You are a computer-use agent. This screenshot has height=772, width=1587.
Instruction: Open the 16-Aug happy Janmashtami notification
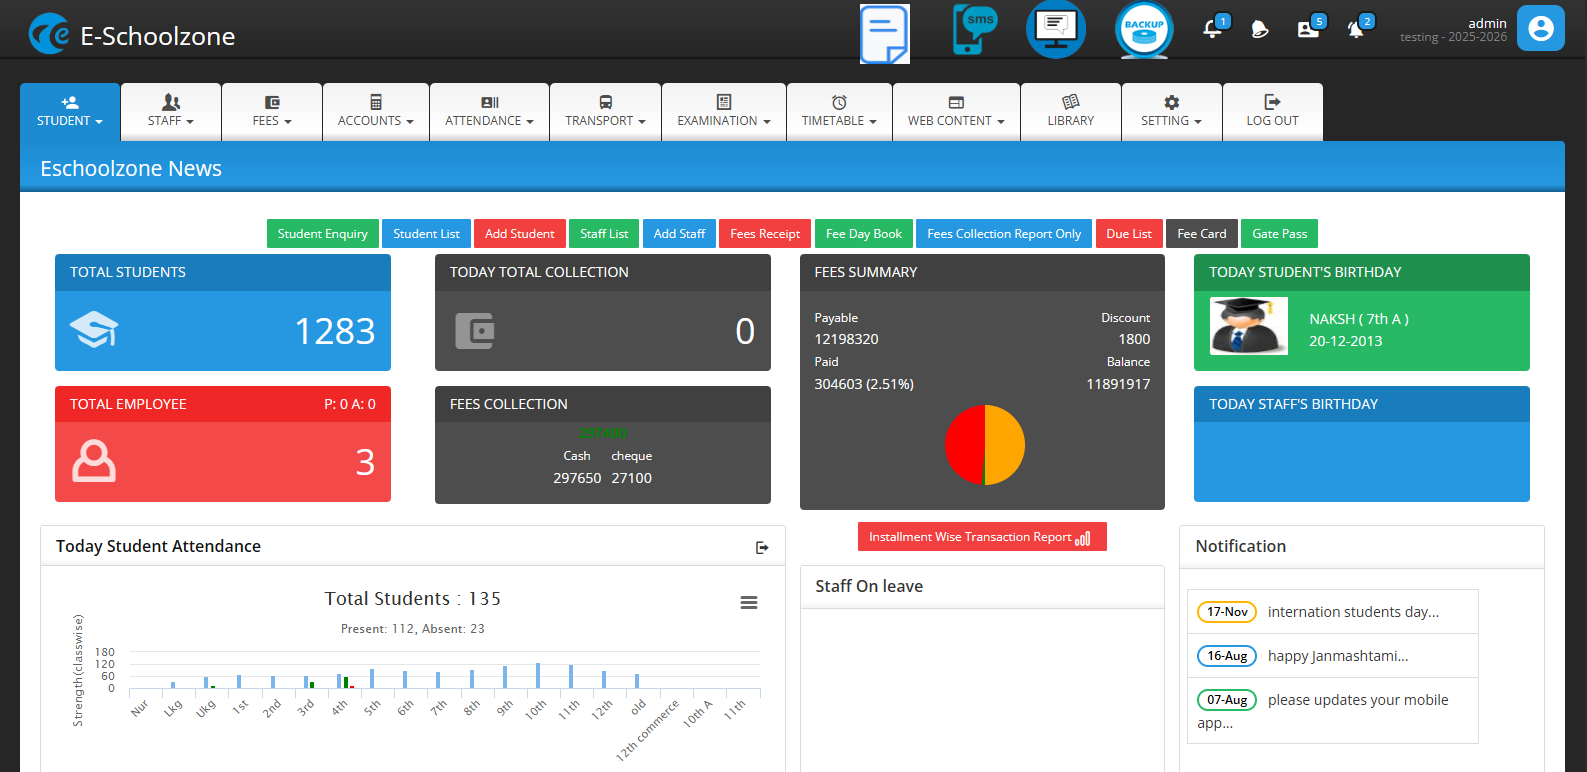click(1336, 656)
